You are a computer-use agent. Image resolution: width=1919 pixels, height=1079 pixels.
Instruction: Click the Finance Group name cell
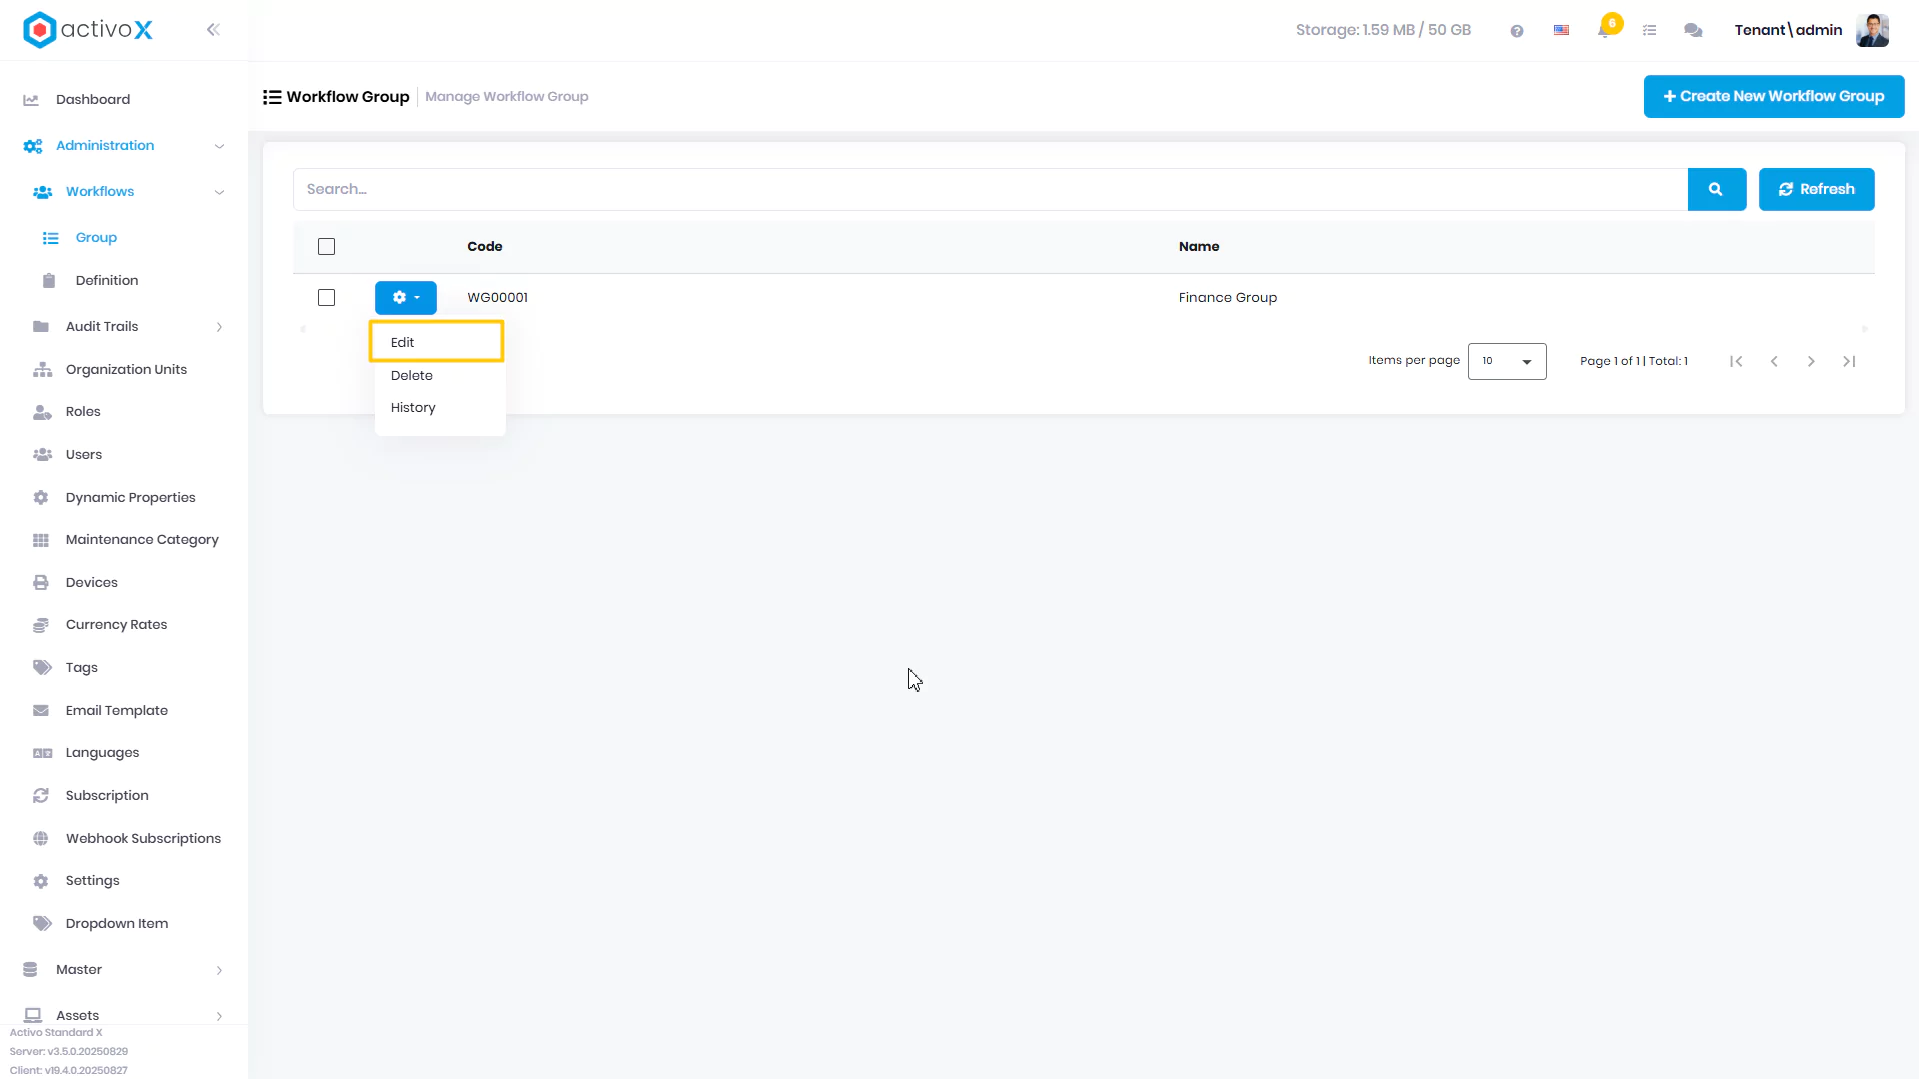point(1228,298)
